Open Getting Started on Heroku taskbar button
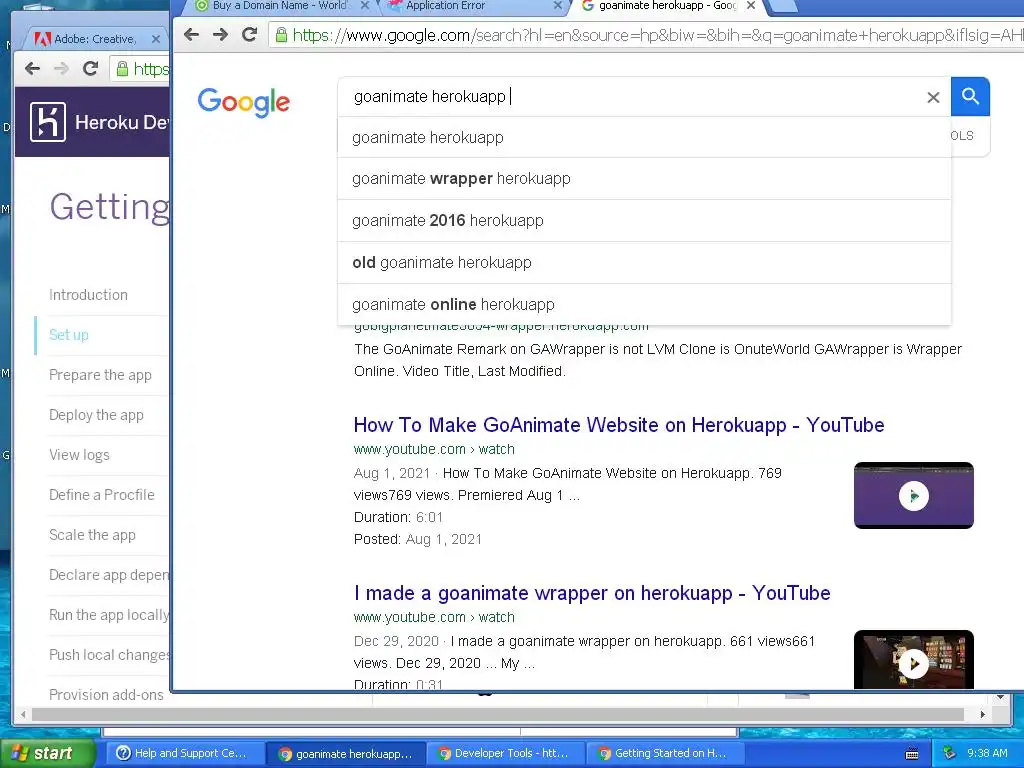The image size is (1024, 768). pyautogui.click(x=663, y=754)
